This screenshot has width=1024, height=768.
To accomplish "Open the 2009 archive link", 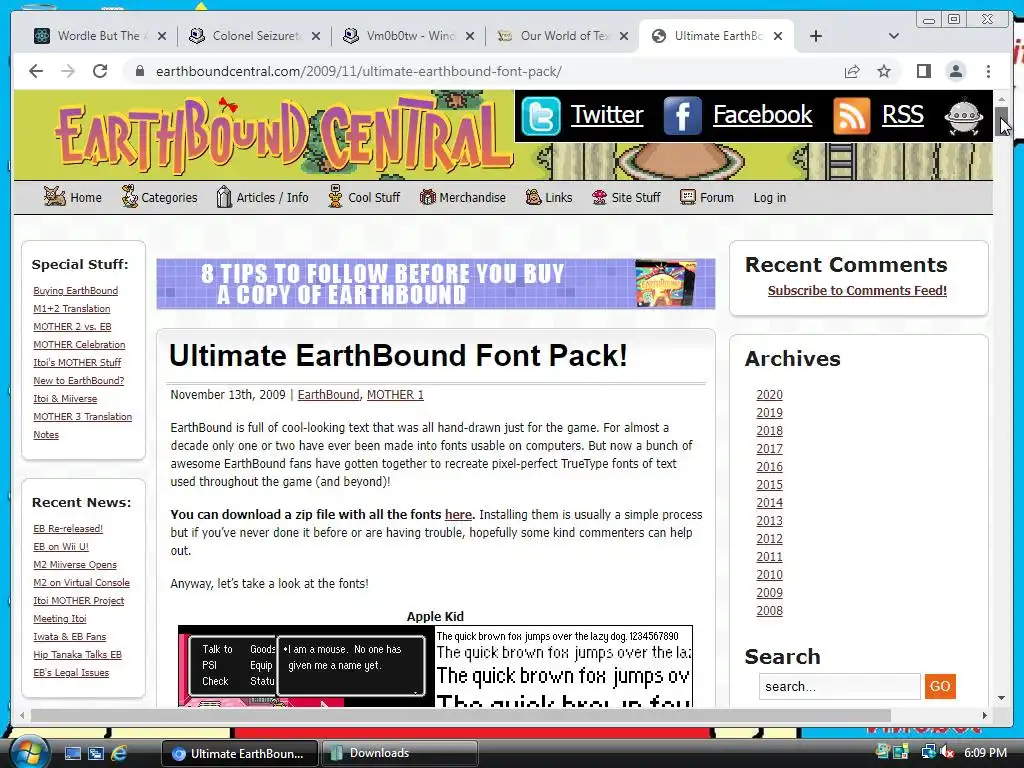I will (769, 592).
